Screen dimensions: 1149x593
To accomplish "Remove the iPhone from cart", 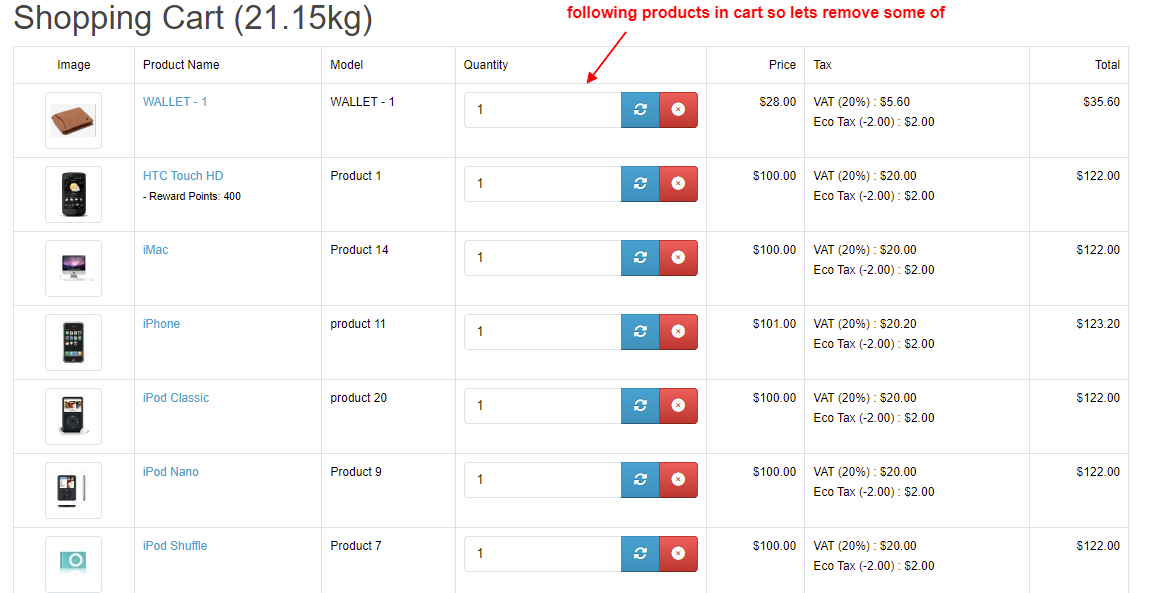I will click(678, 332).
